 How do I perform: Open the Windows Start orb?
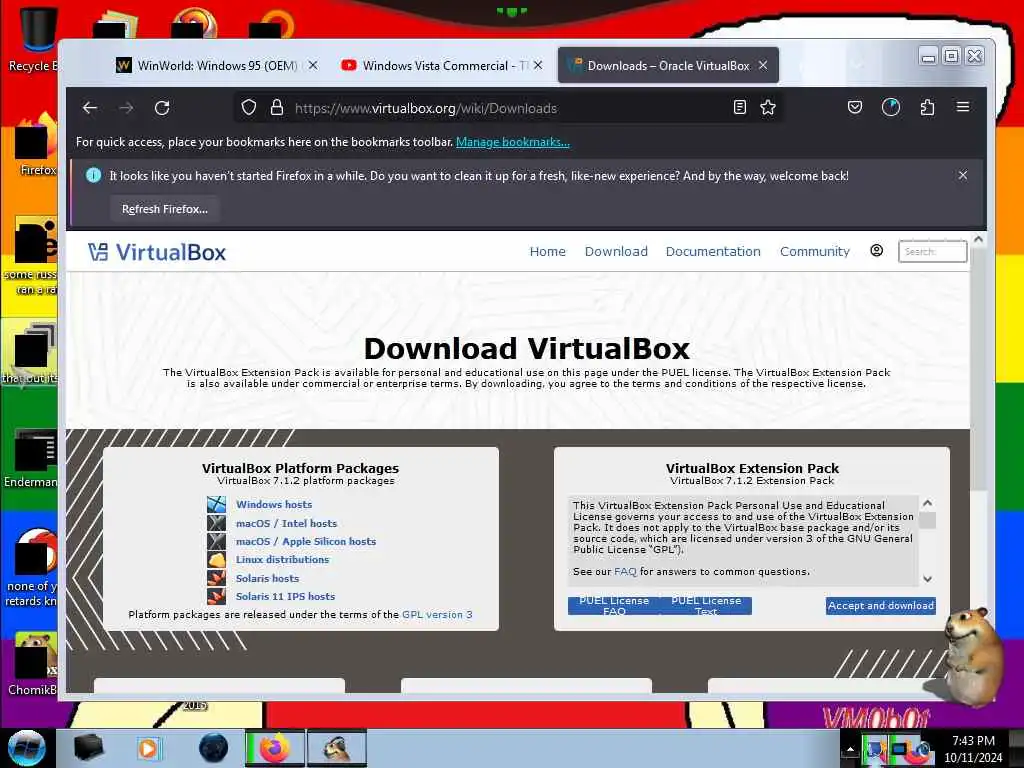point(27,748)
